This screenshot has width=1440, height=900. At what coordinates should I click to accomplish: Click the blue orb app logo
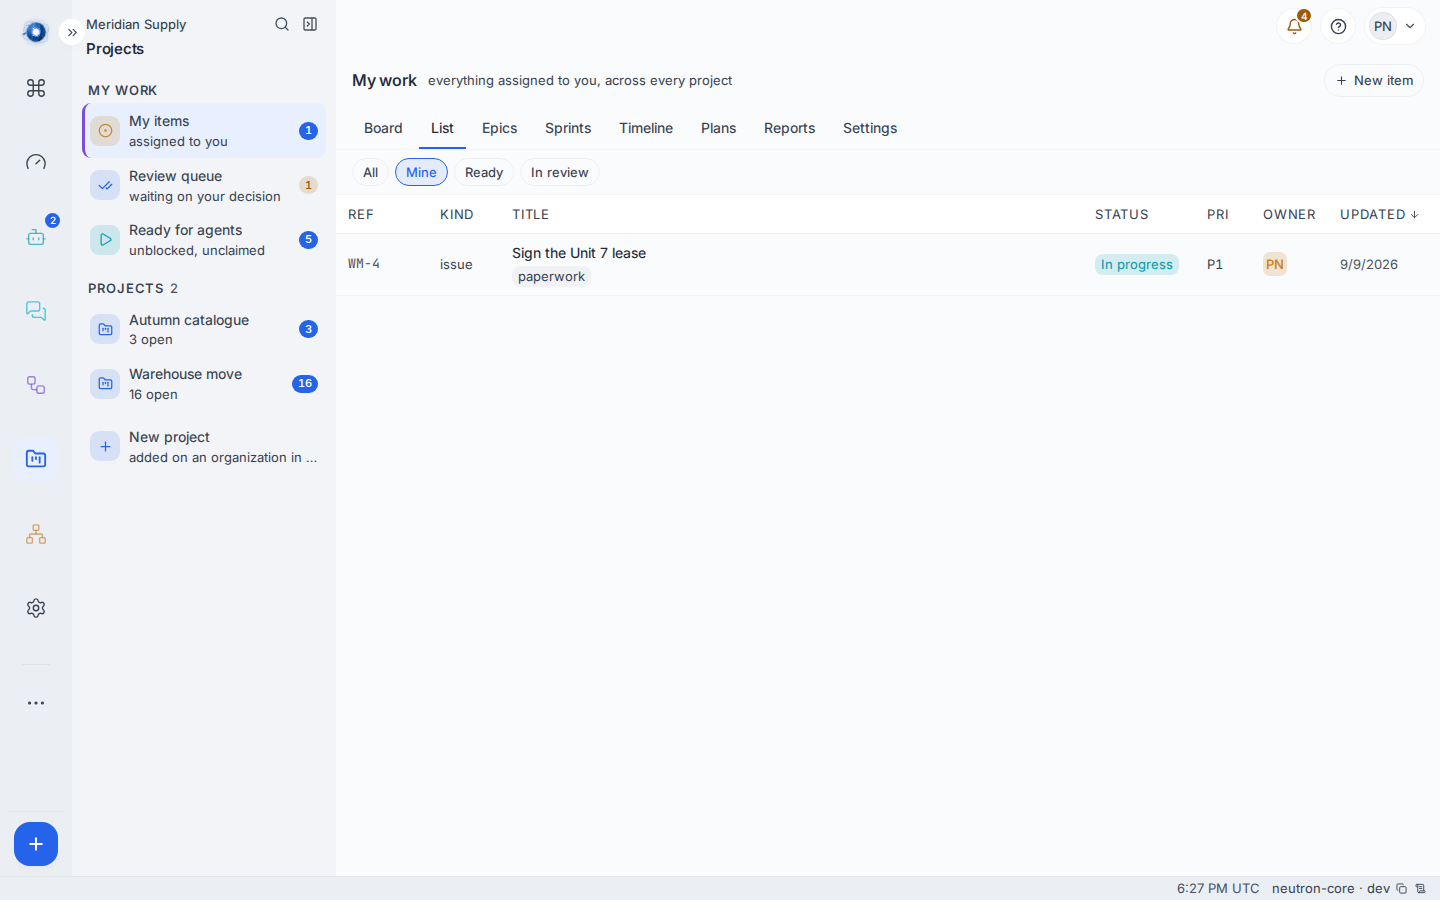pyautogui.click(x=36, y=32)
